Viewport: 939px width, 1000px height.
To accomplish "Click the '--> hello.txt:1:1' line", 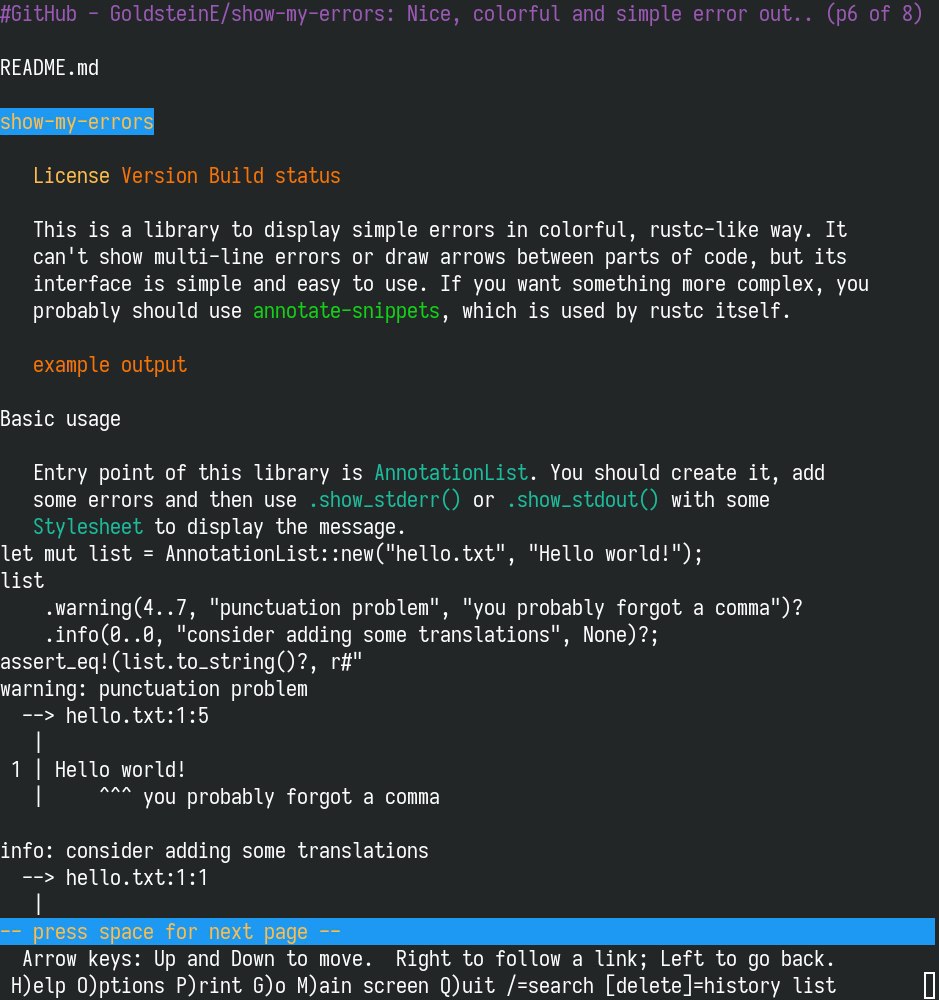I will pyautogui.click(x=115, y=878).
